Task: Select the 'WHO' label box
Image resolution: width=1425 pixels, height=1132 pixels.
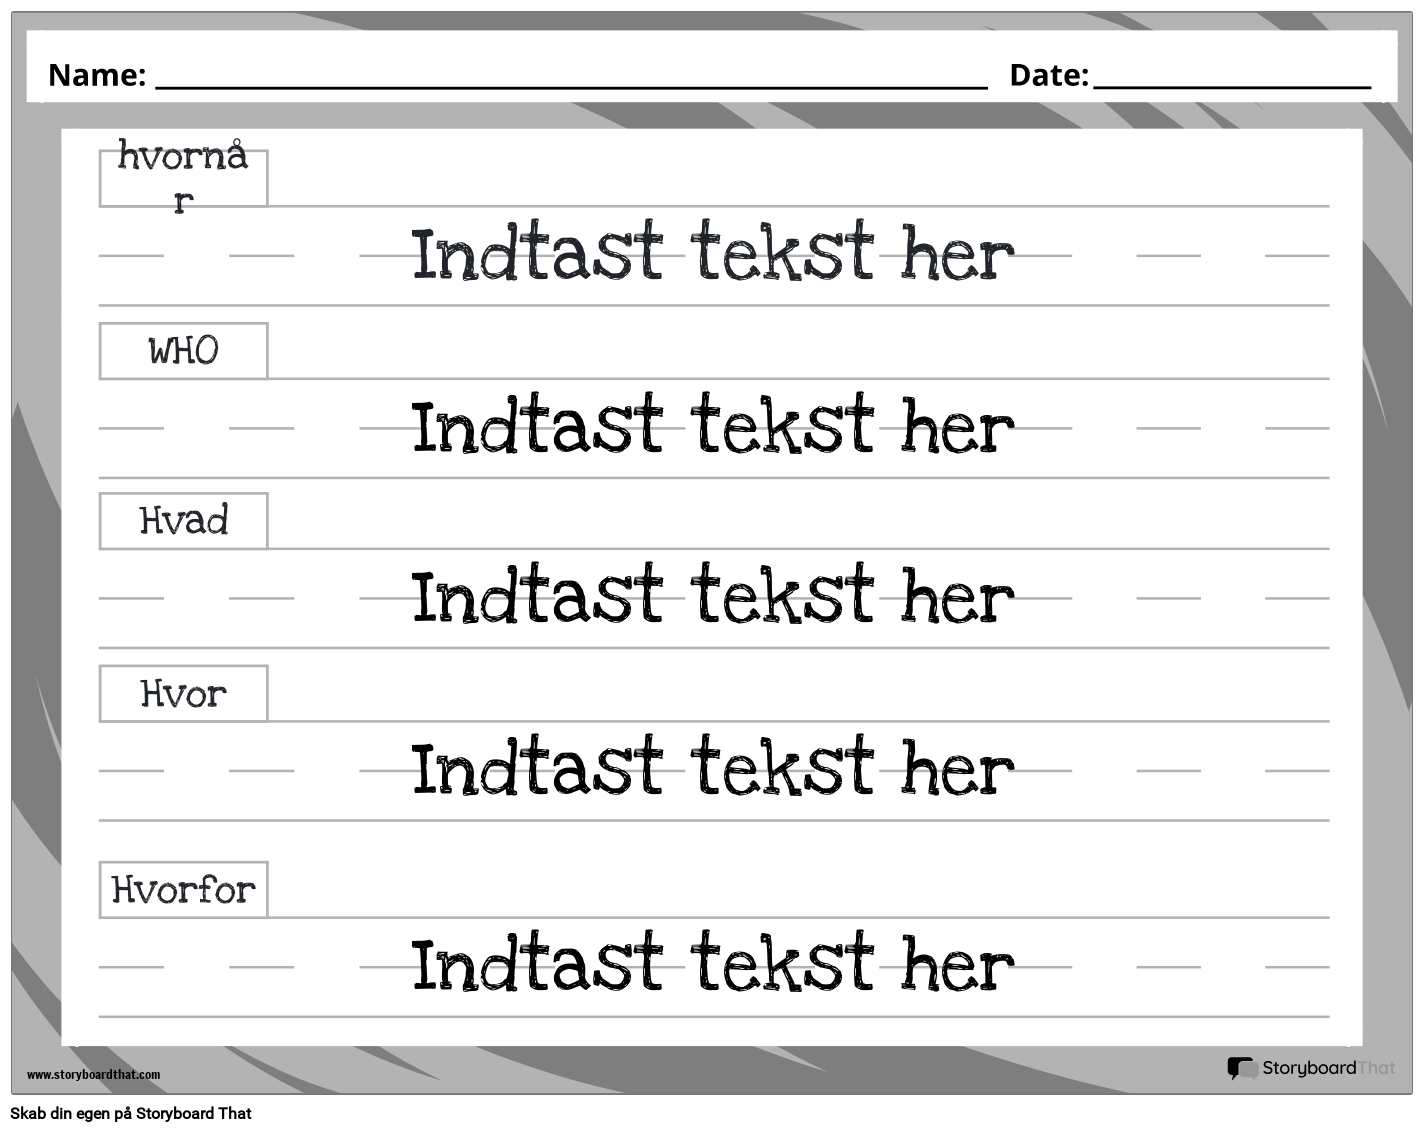Action: [183, 351]
